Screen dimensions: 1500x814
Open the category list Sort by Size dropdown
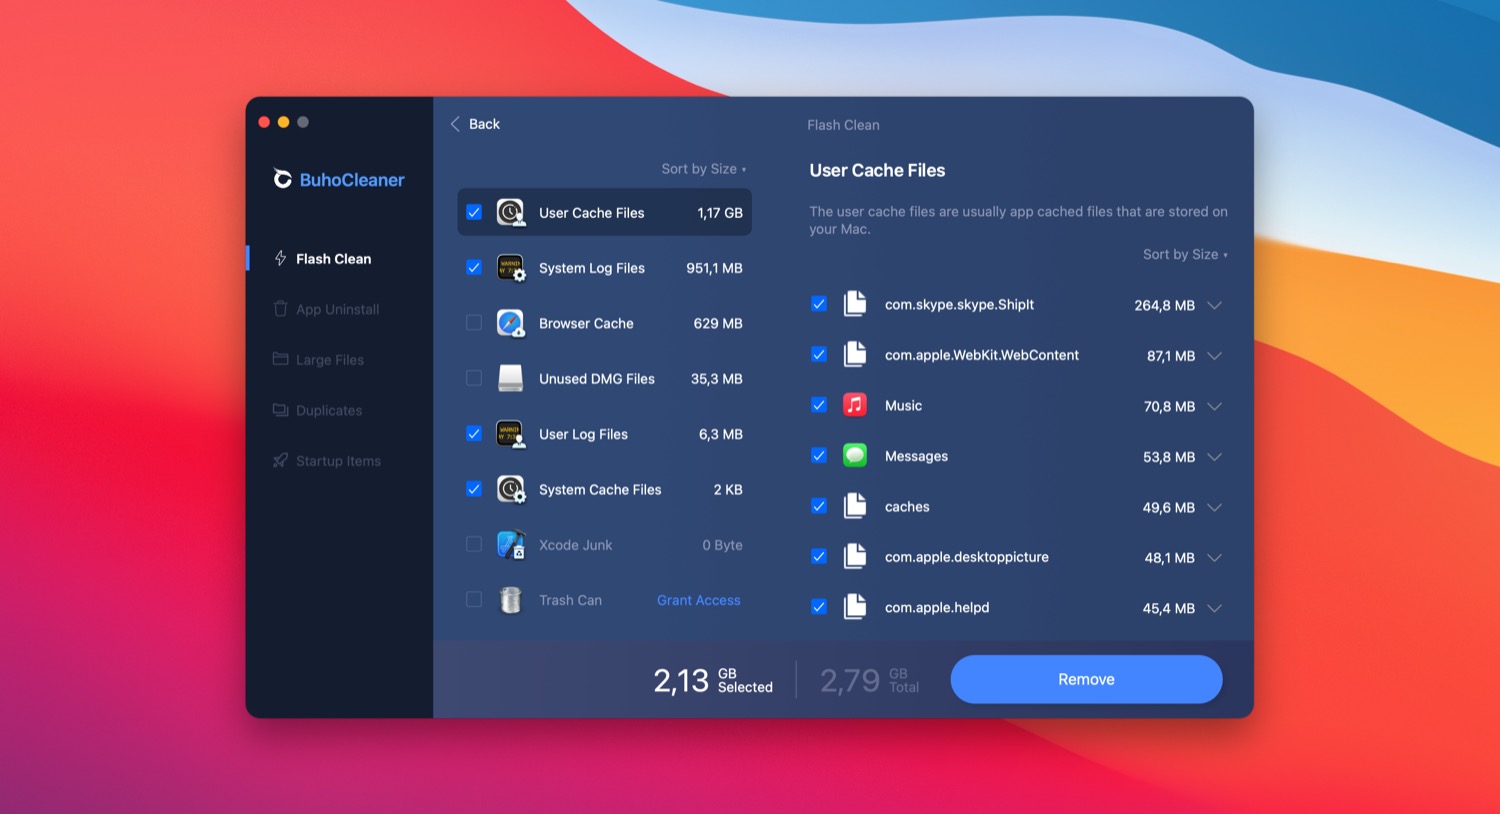[704, 169]
